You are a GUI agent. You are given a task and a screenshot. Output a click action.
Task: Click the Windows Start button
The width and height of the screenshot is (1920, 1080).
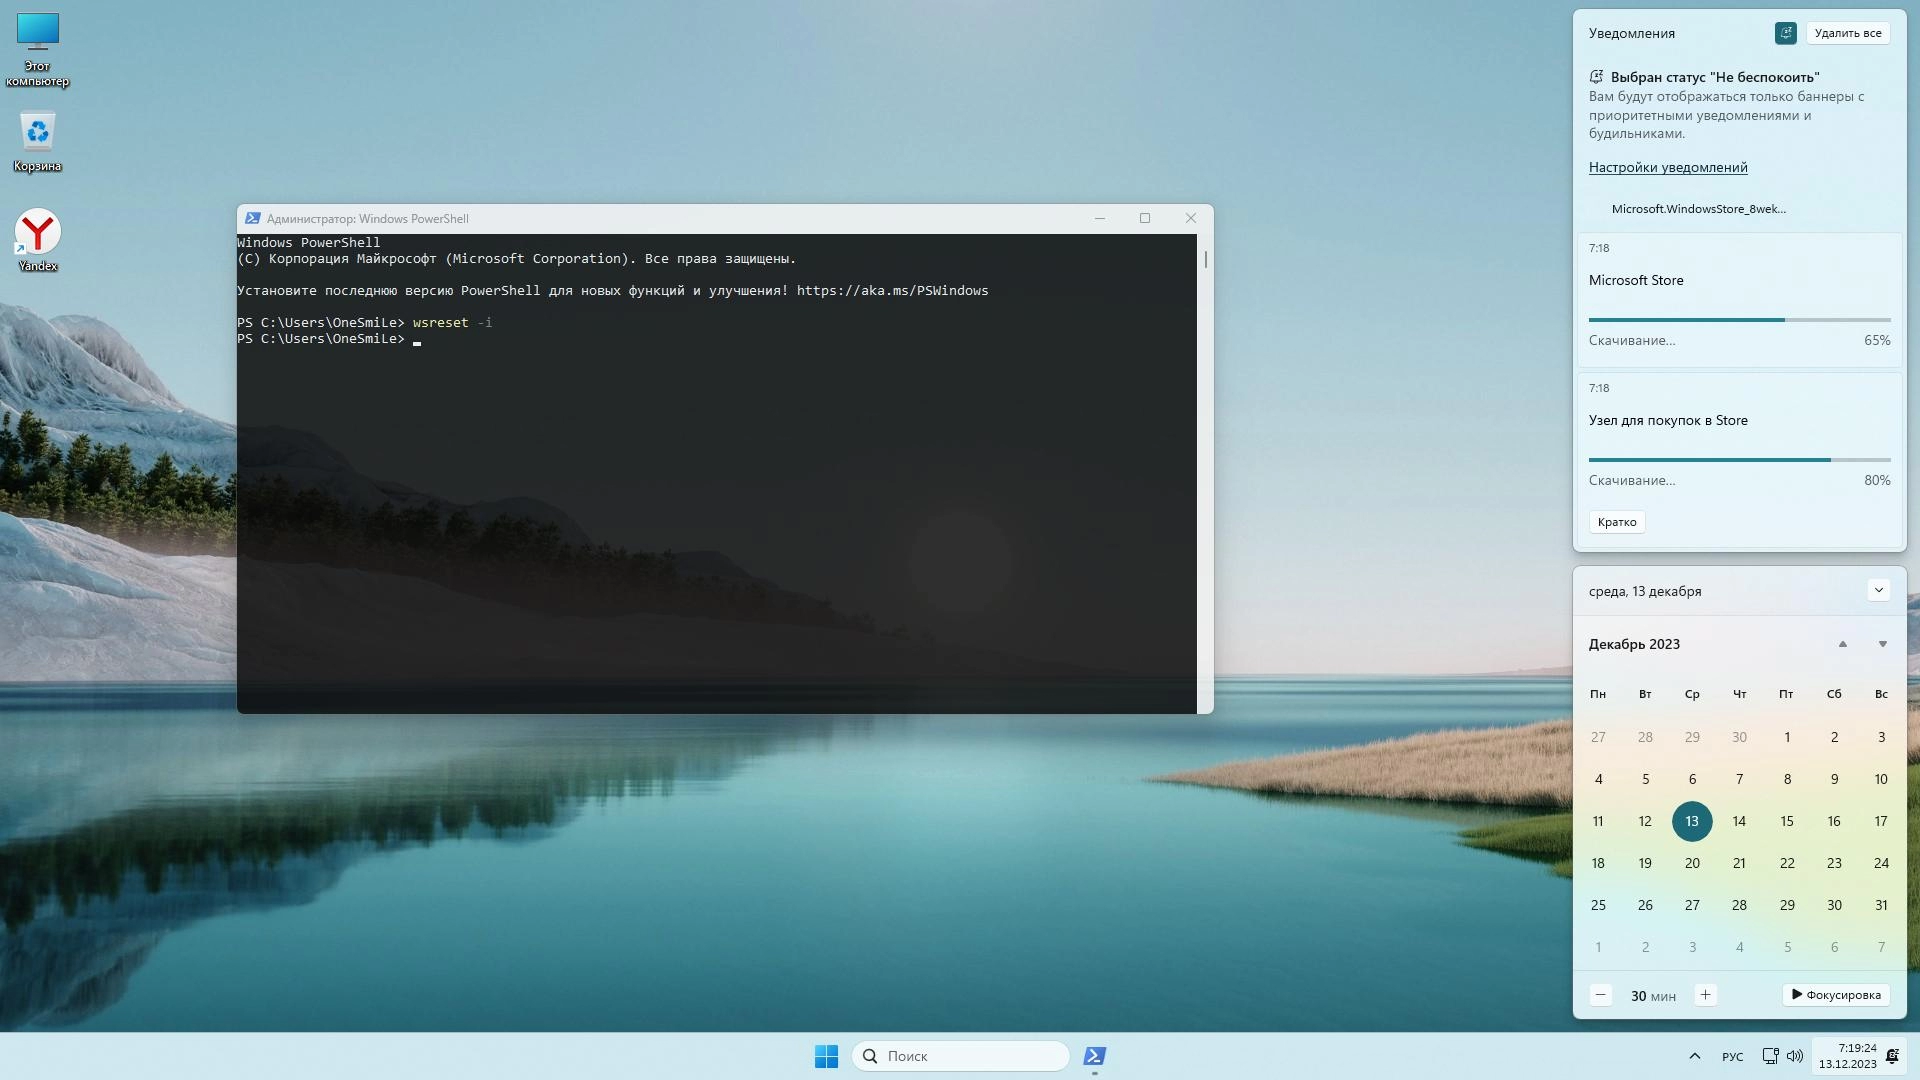826,1056
